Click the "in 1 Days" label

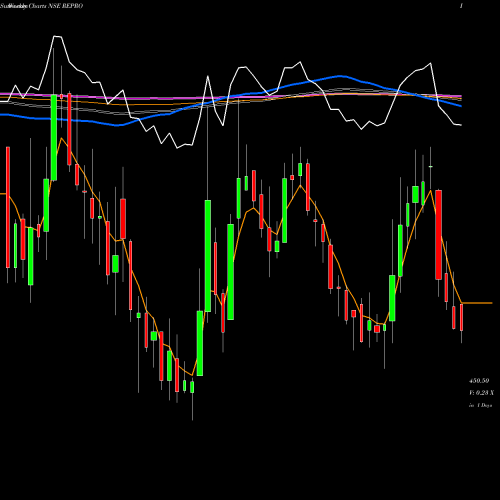(480, 405)
